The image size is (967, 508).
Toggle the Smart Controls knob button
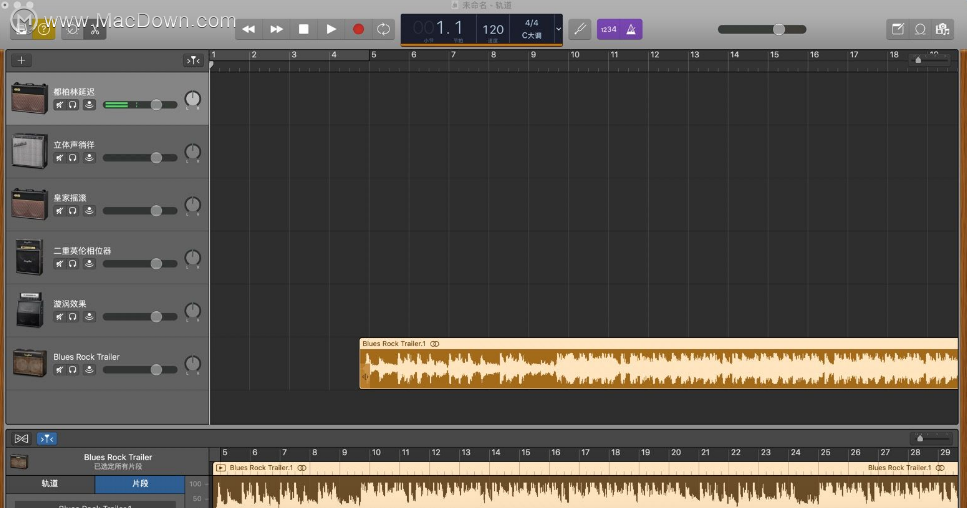[72, 30]
